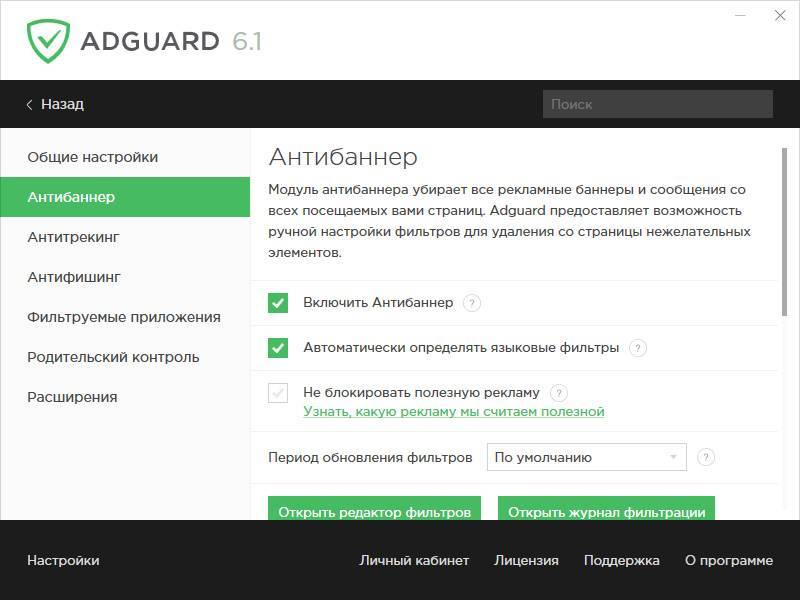800x600 pixels.
Task: Toggle the Включить Антибаннер checkbox
Action: click(278, 303)
